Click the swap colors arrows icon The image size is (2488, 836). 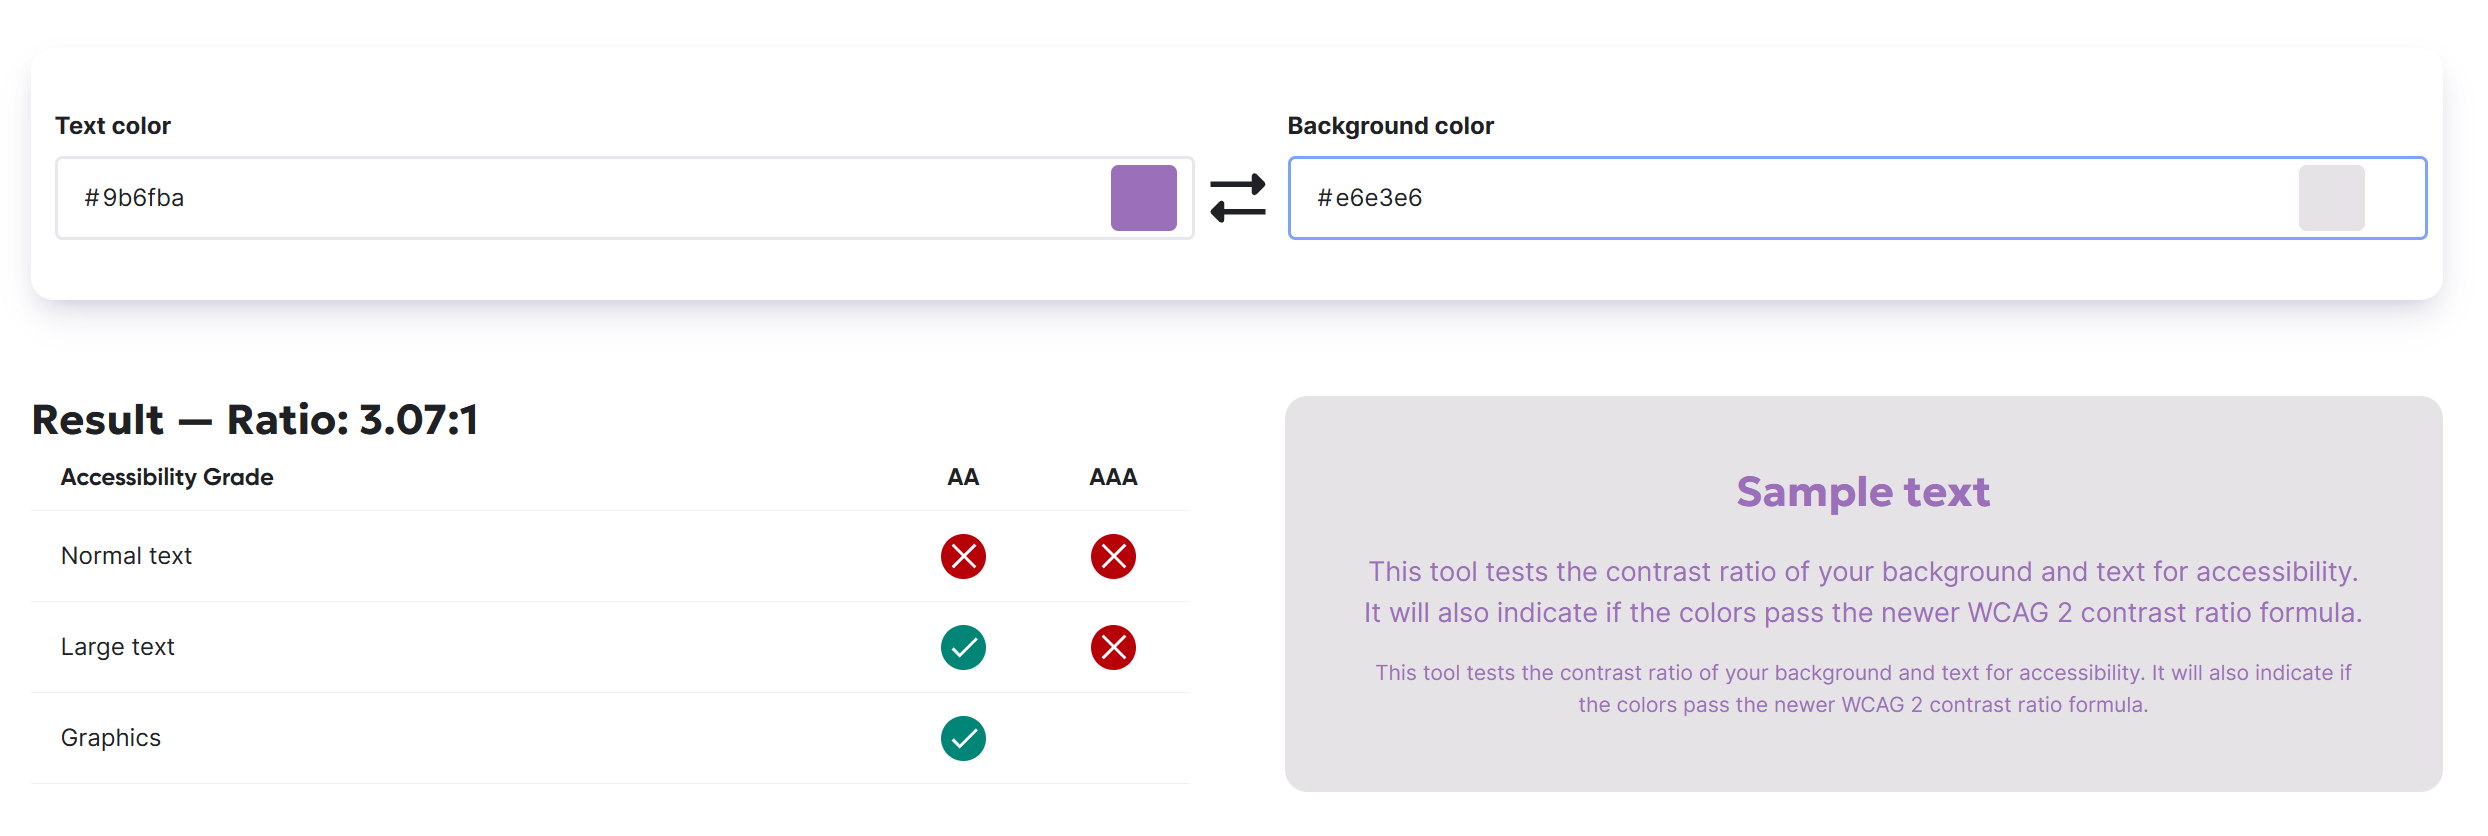tap(1238, 198)
